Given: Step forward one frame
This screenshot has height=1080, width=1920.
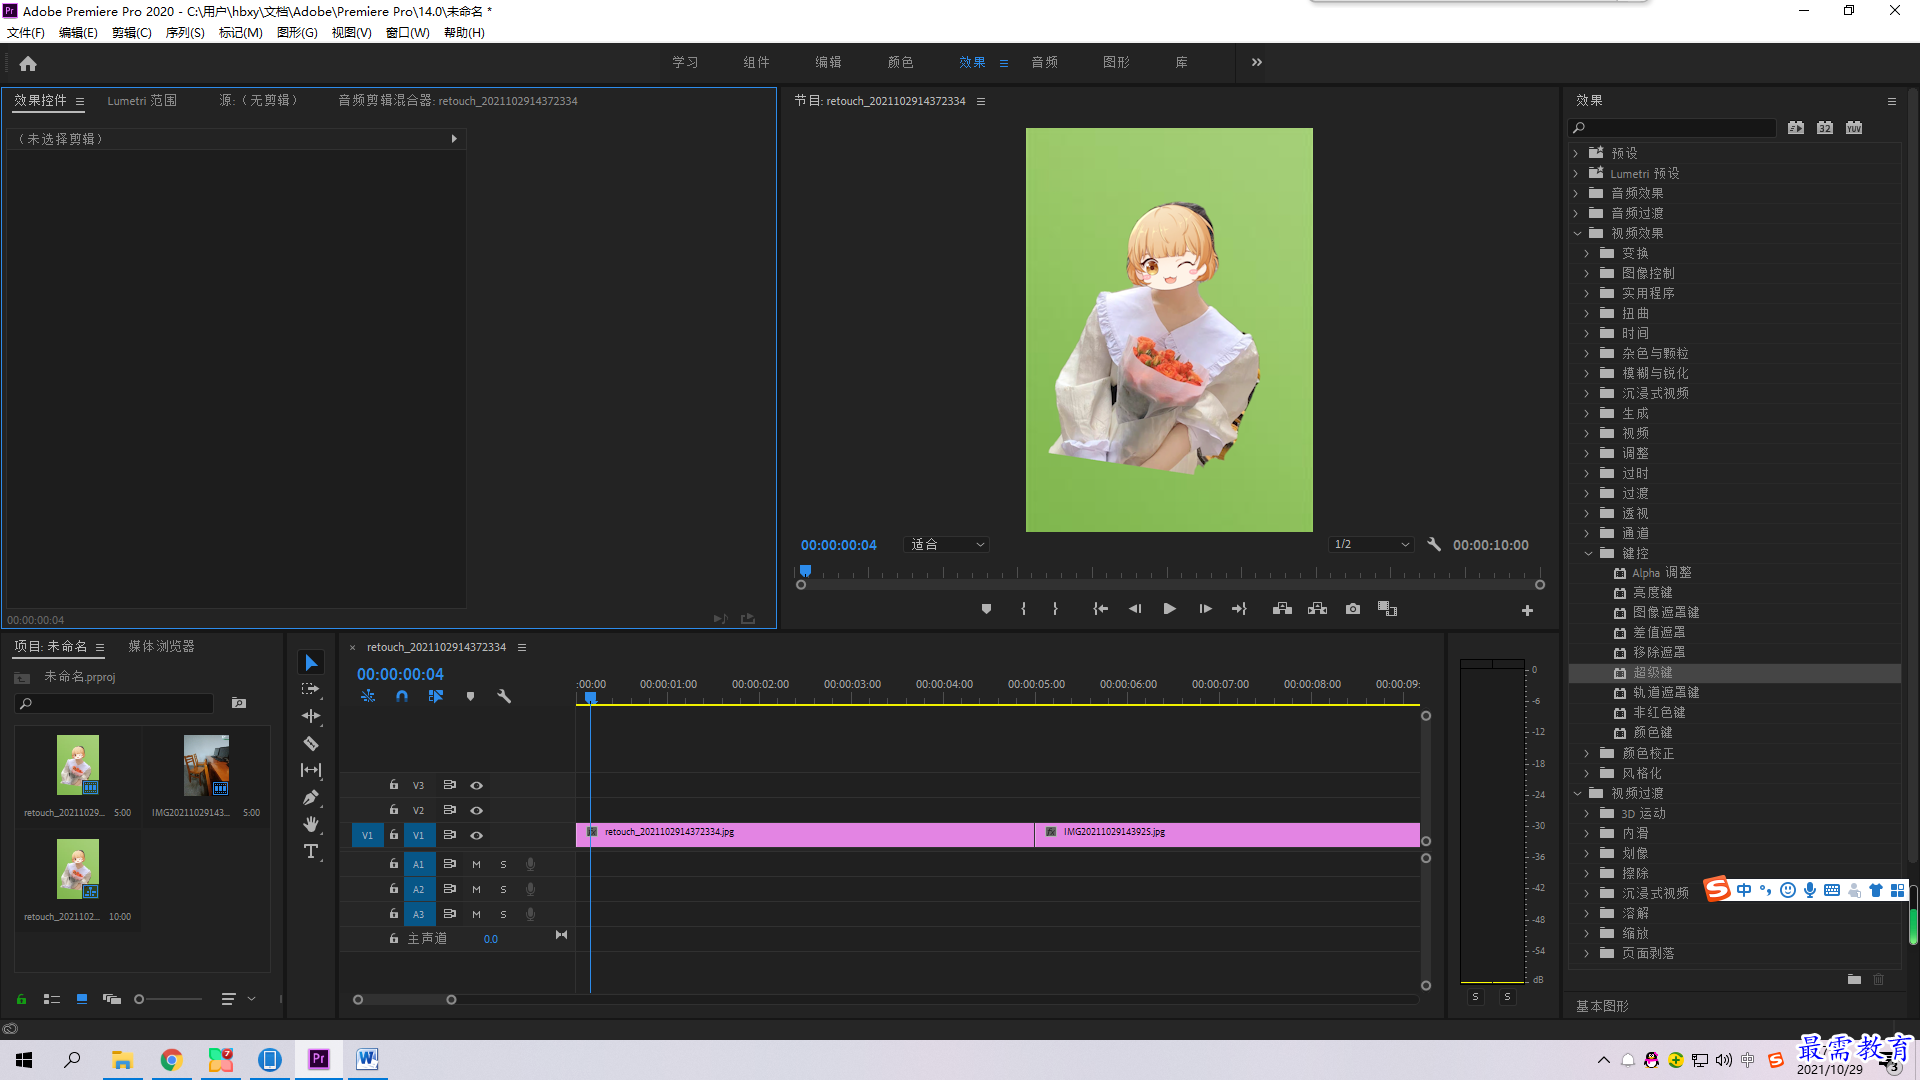Looking at the screenshot, I should click(x=1205, y=609).
